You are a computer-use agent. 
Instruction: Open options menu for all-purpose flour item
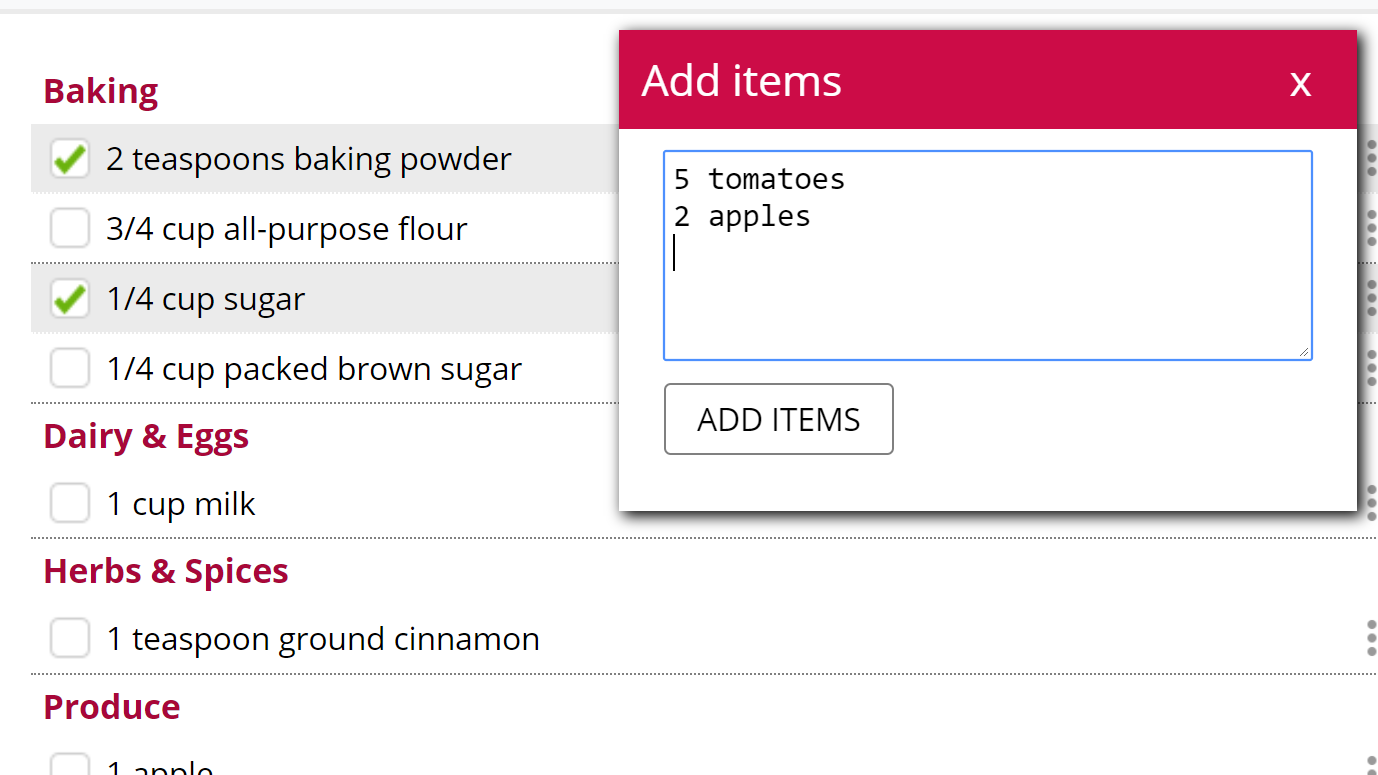(1371, 228)
